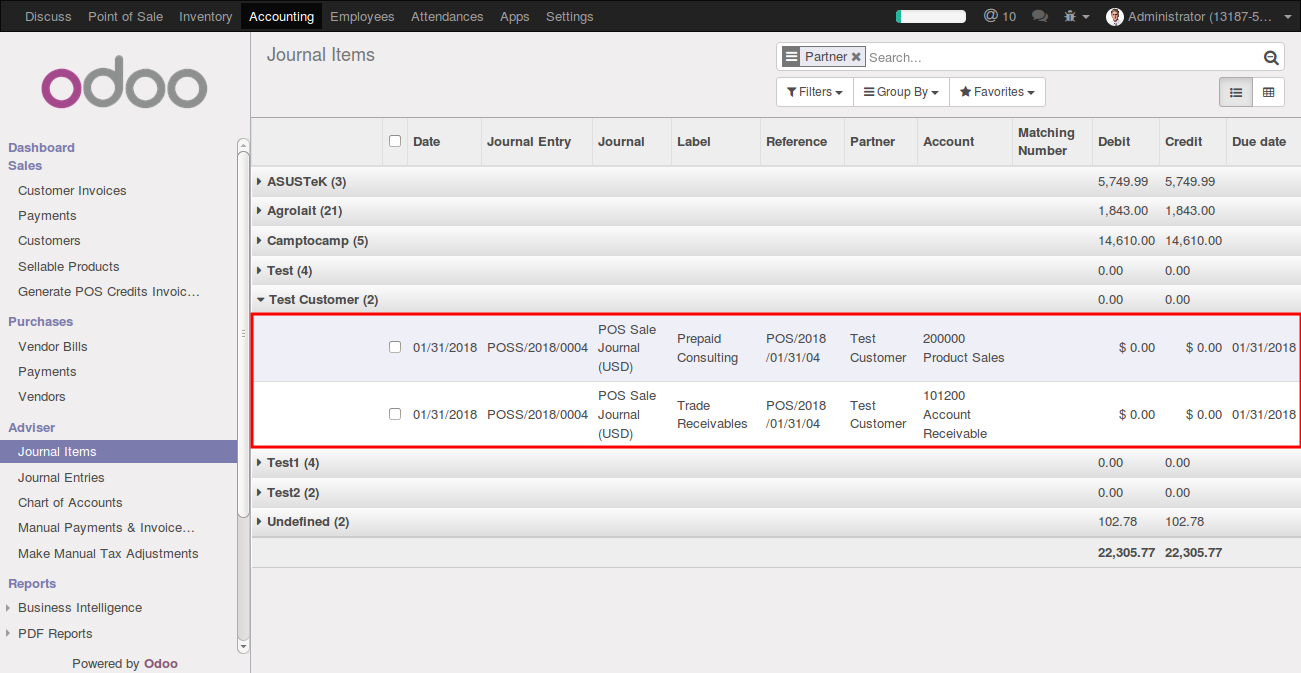1301x673 pixels.
Task: Check the select-all checkbox in table header
Action: 394,141
